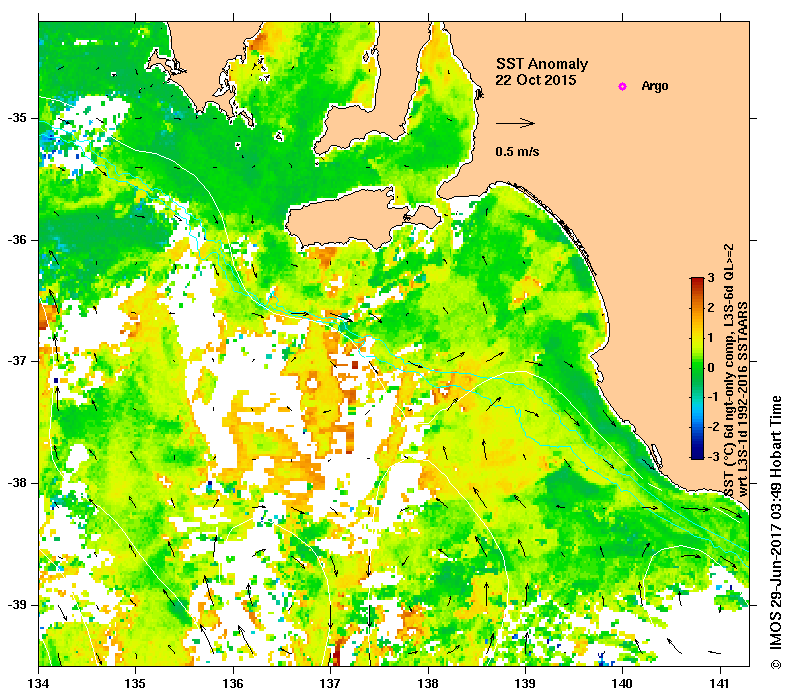Click the '0.5 m/s' scale label
This screenshot has width=791, height=700.
pos(517,151)
